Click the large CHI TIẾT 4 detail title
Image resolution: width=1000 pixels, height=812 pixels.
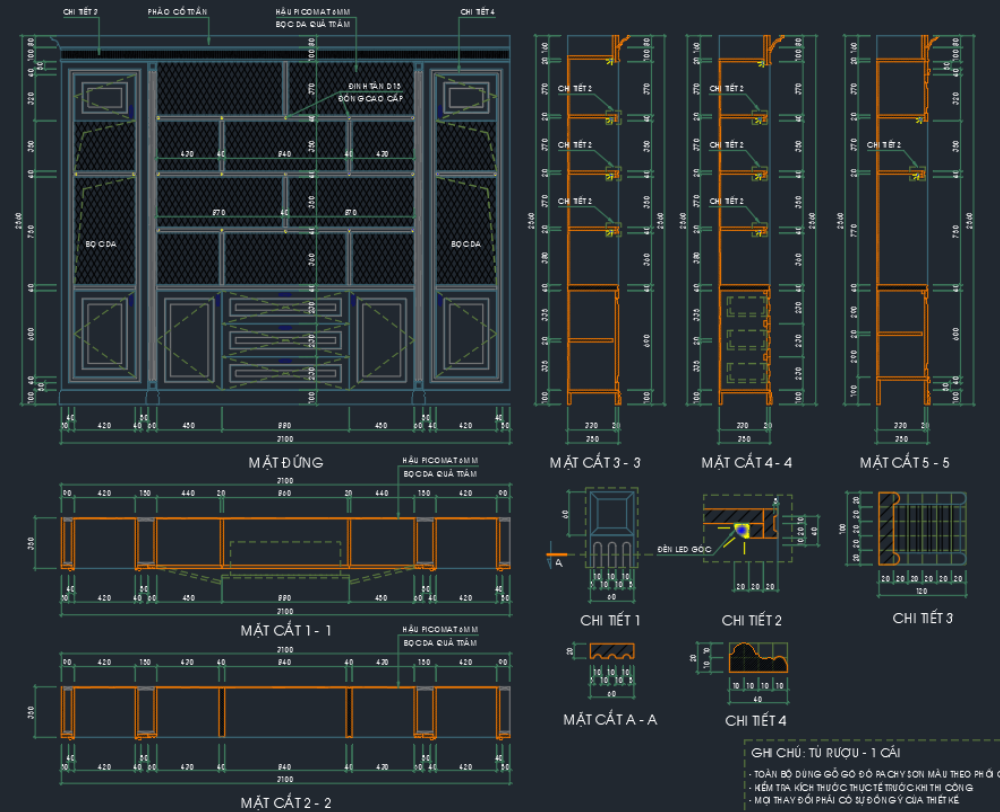coord(755,721)
